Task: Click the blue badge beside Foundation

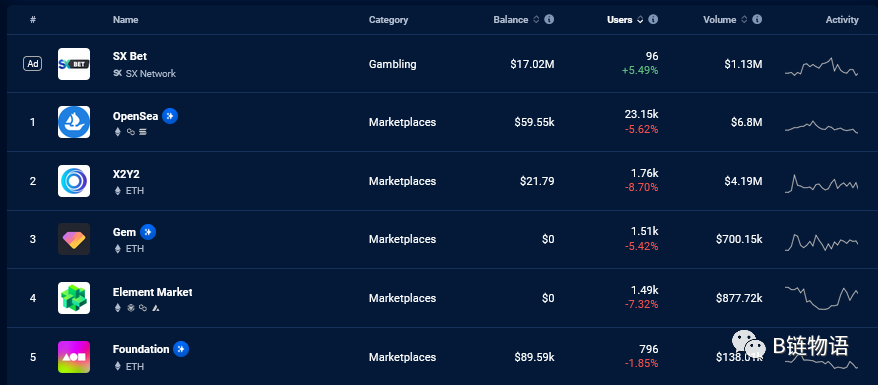Action: [x=181, y=349]
